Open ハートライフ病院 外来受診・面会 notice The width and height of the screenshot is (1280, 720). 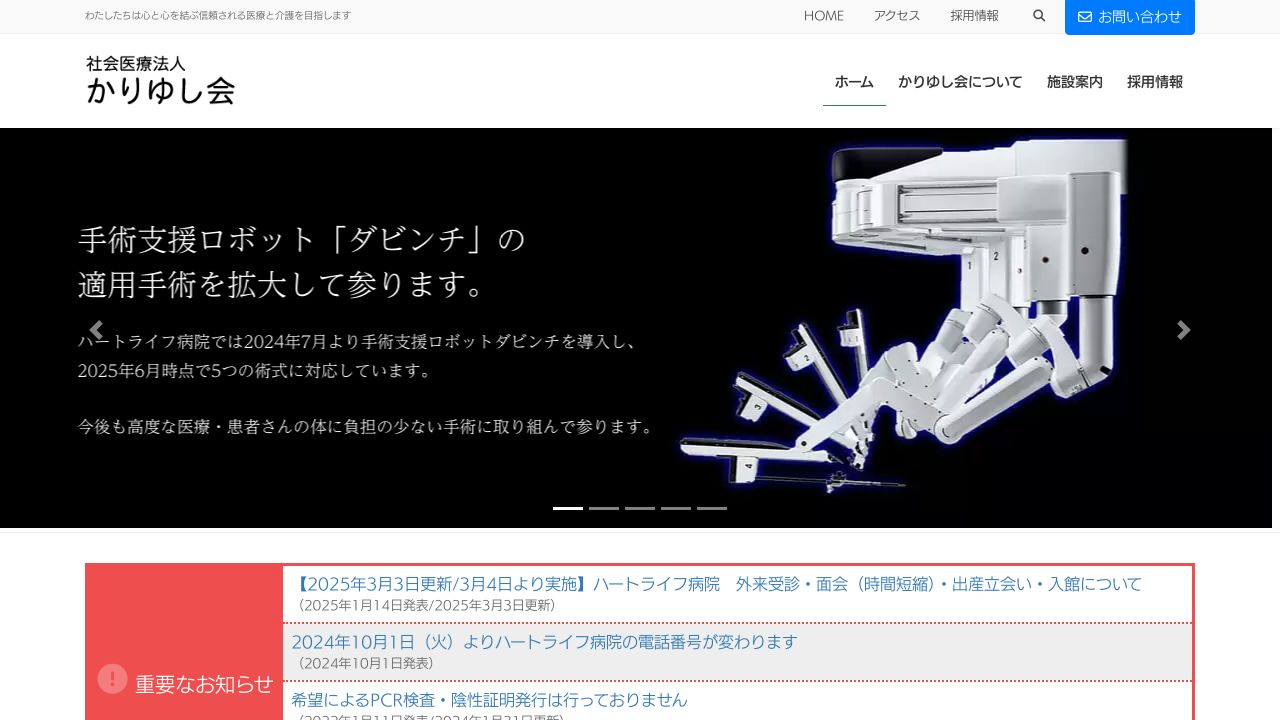click(718, 584)
